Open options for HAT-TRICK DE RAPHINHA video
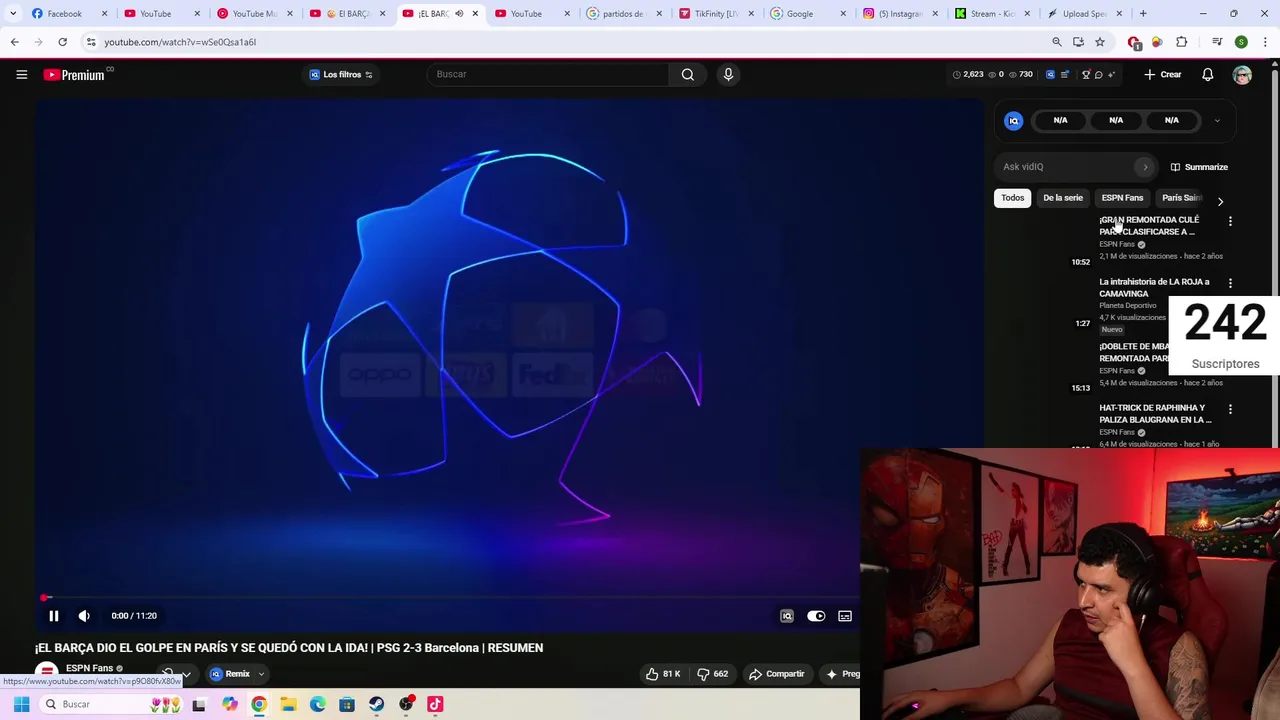Screen dimensions: 1280x720 1230,409
